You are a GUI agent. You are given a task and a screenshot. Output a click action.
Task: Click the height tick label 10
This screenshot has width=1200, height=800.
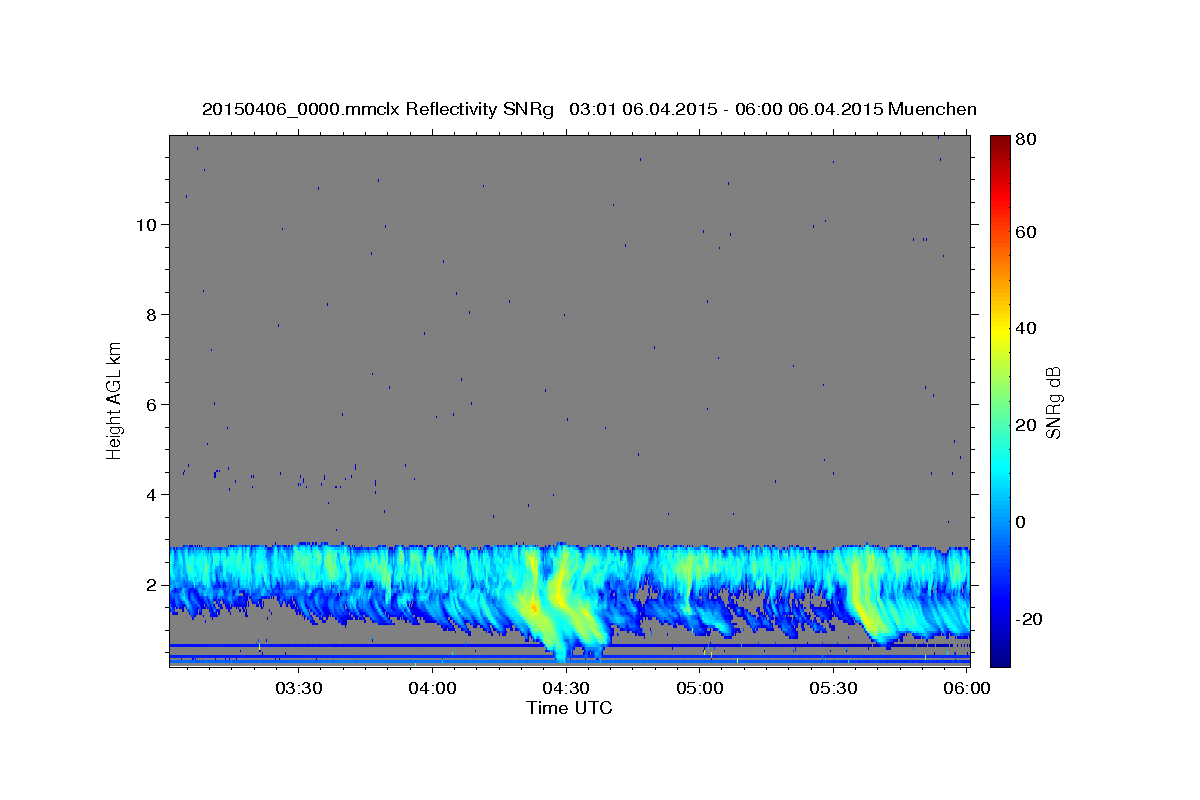(x=146, y=224)
